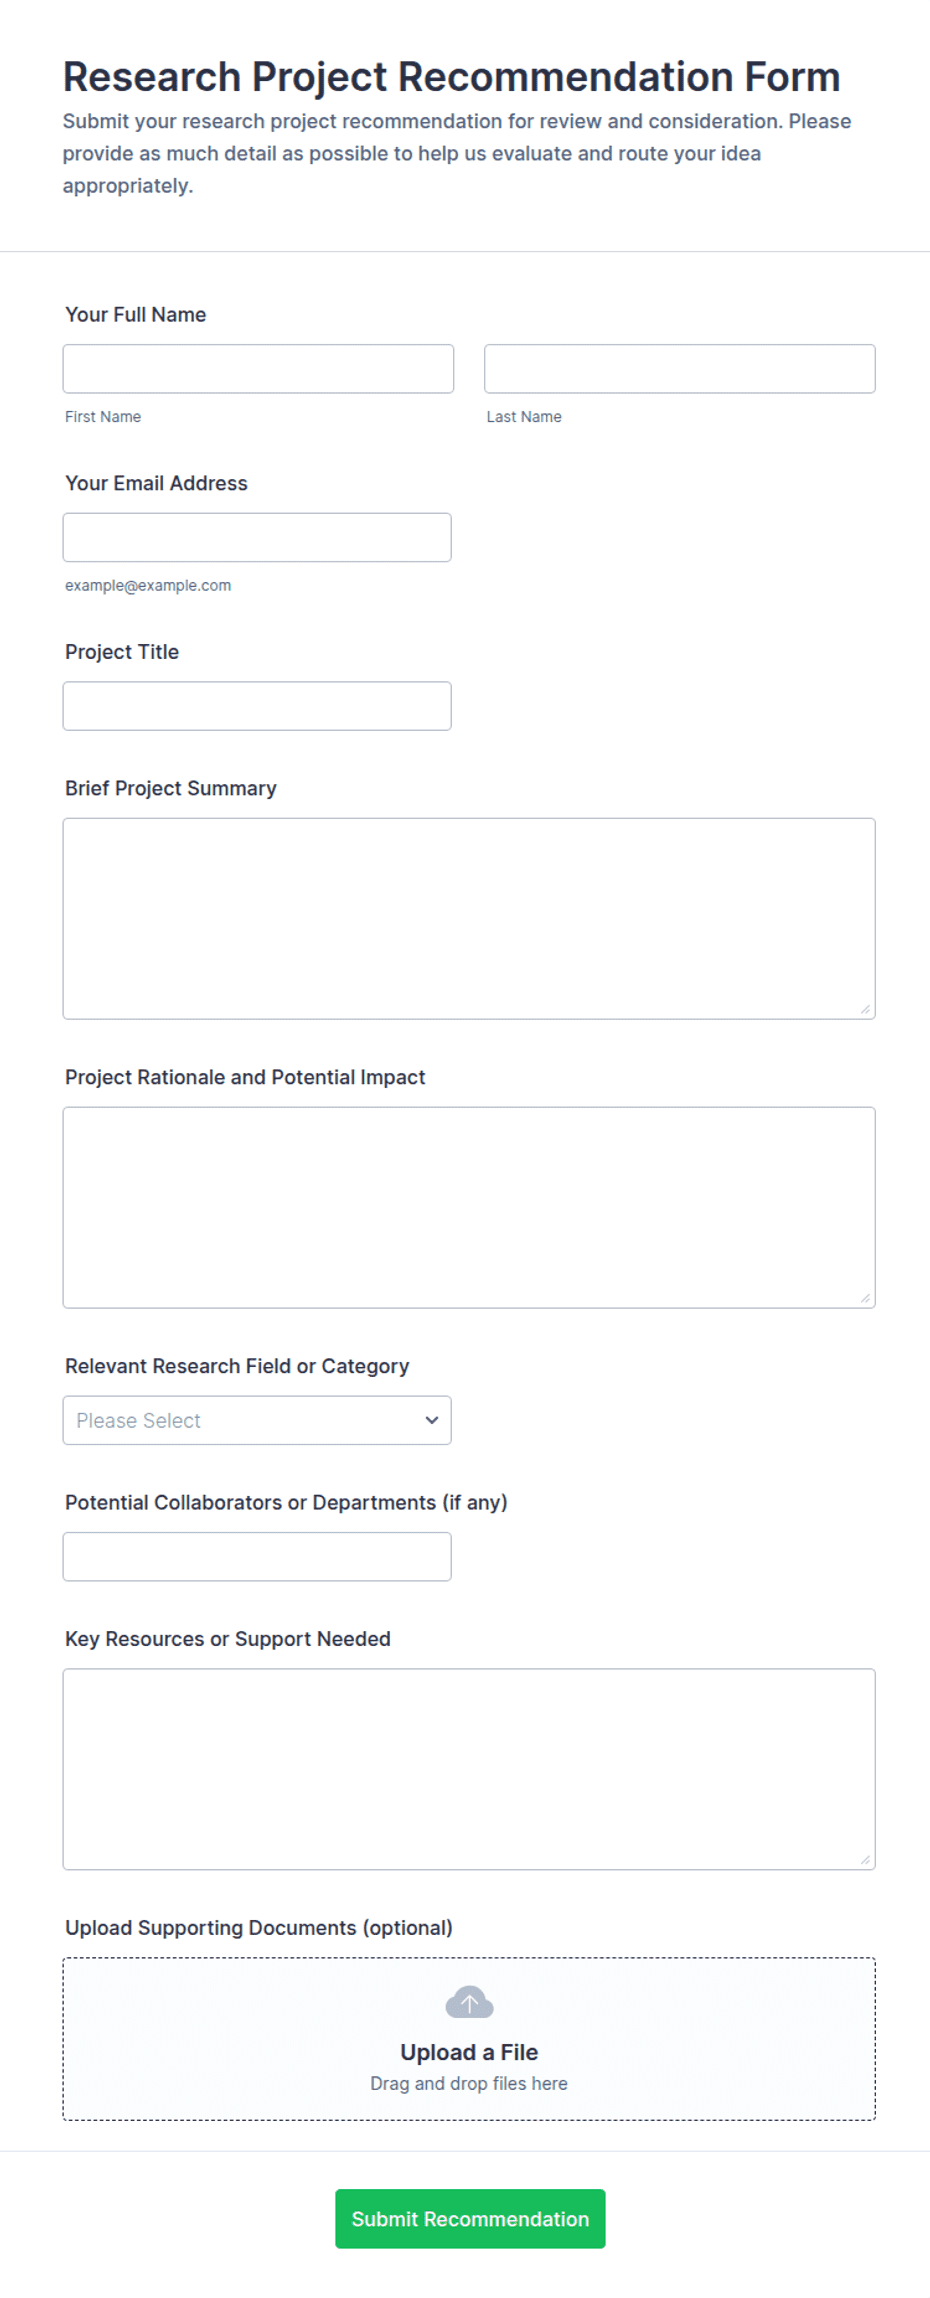930x2298 pixels.
Task: Open the Relevant Research Field or Category dropdown
Action: click(257, 1420)
